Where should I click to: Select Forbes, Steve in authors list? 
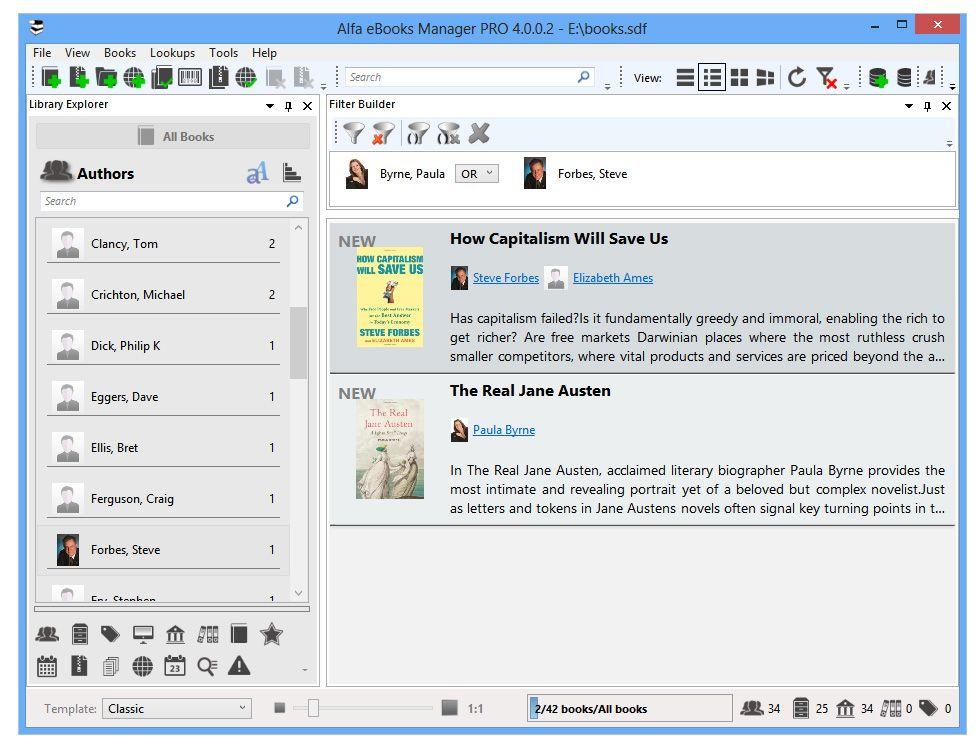coord(163,550)
